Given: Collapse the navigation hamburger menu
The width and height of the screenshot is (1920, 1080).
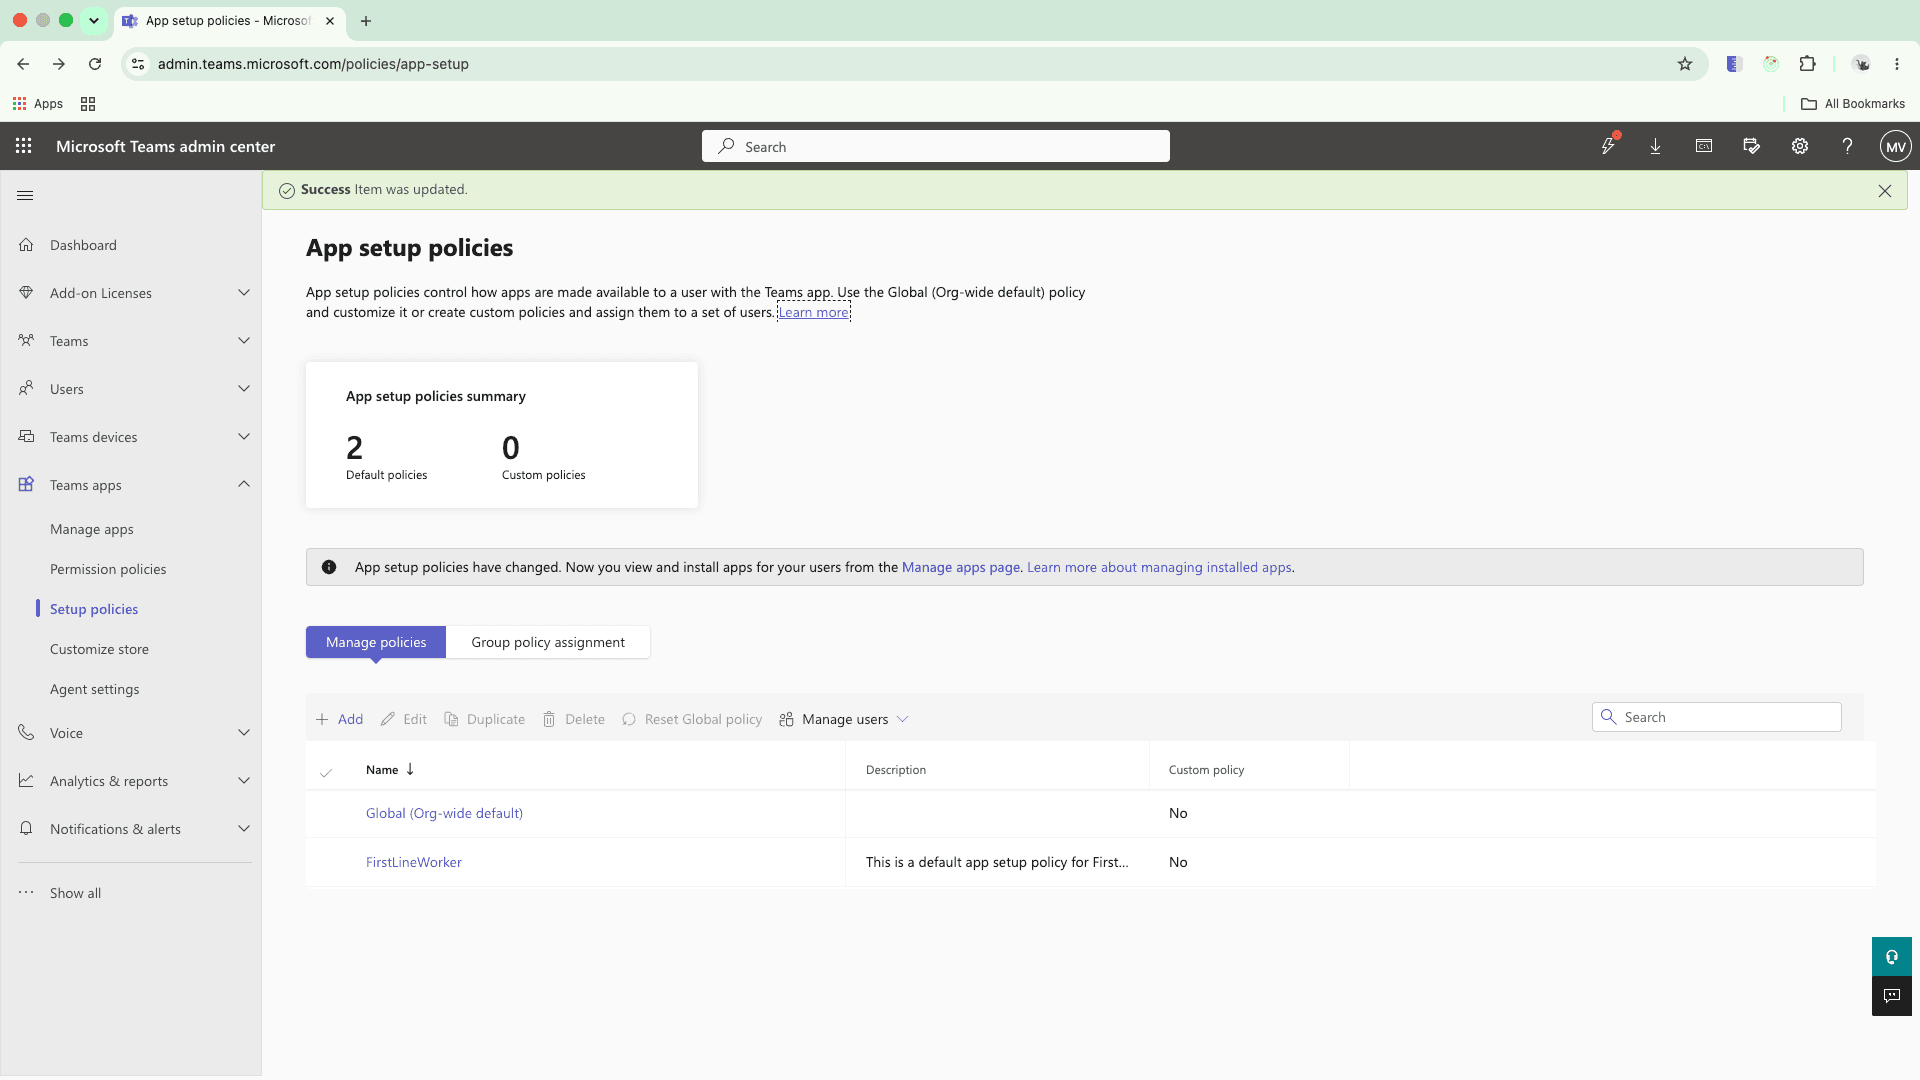Looking at the screenshot, I should [x=25, y=195].
